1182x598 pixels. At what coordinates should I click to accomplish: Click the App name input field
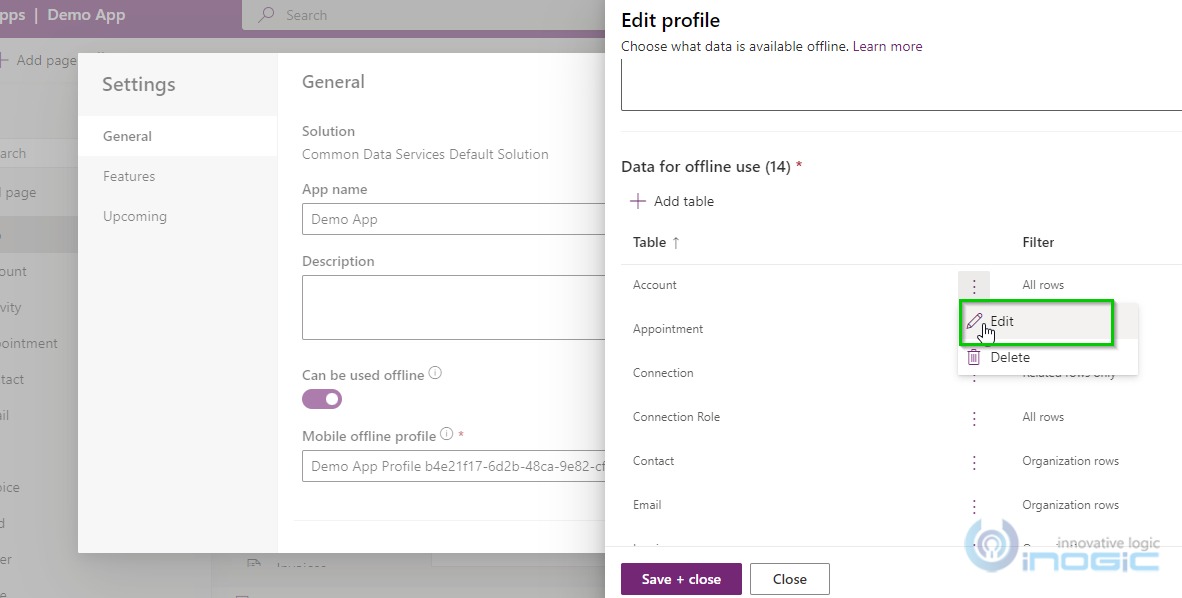click(x=454, y=219)
